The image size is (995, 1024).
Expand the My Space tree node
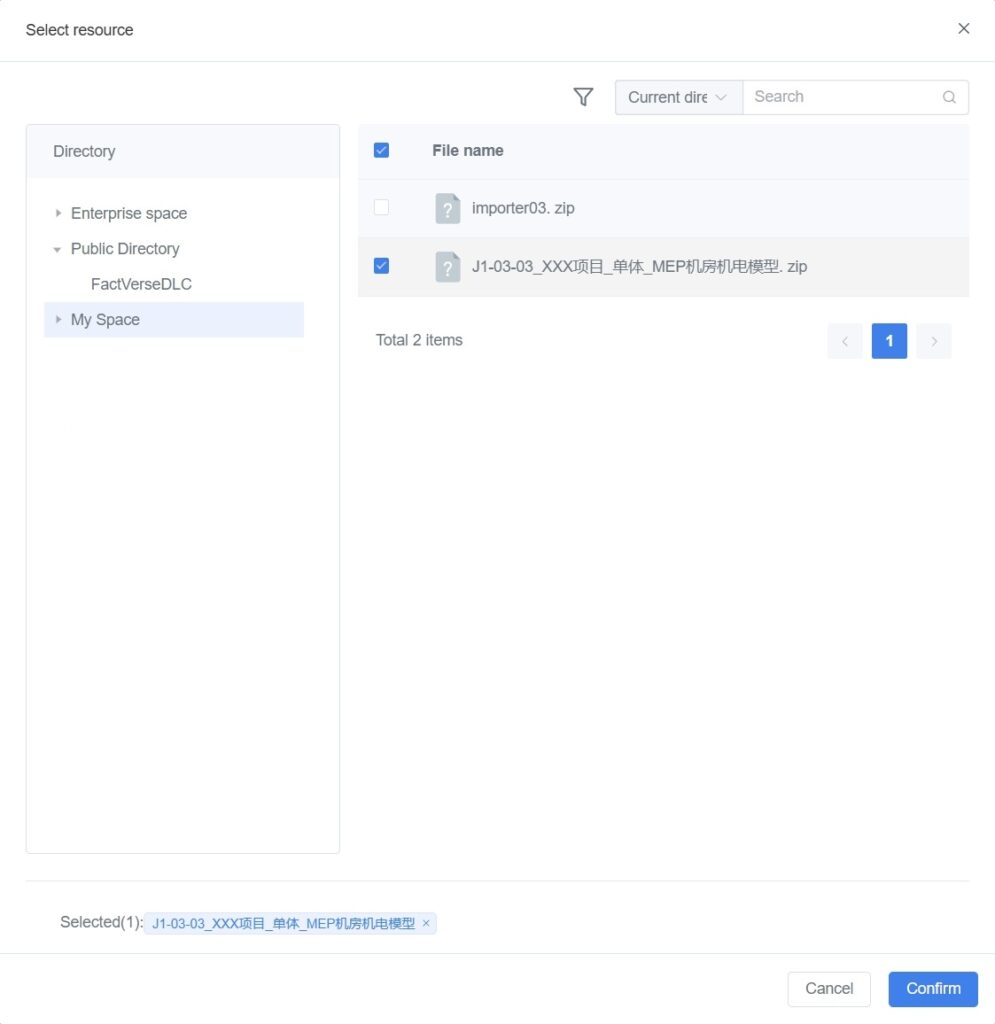59,319
